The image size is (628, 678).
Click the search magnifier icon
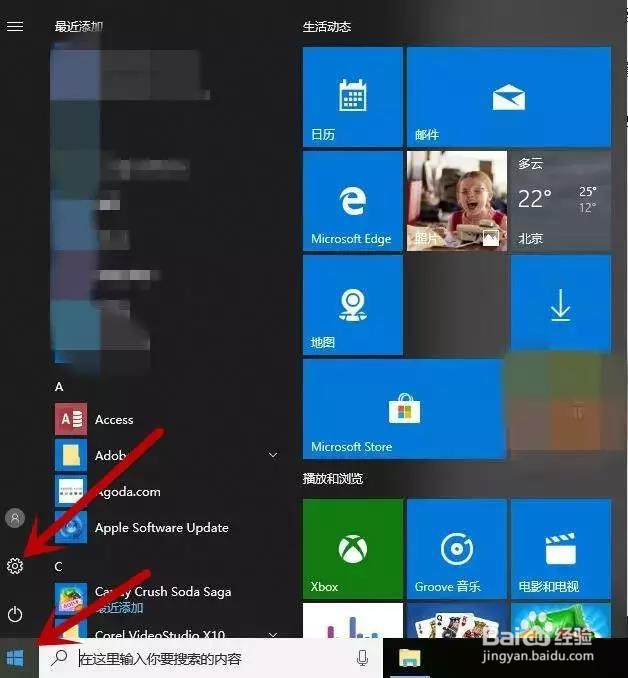pos(59,658)
